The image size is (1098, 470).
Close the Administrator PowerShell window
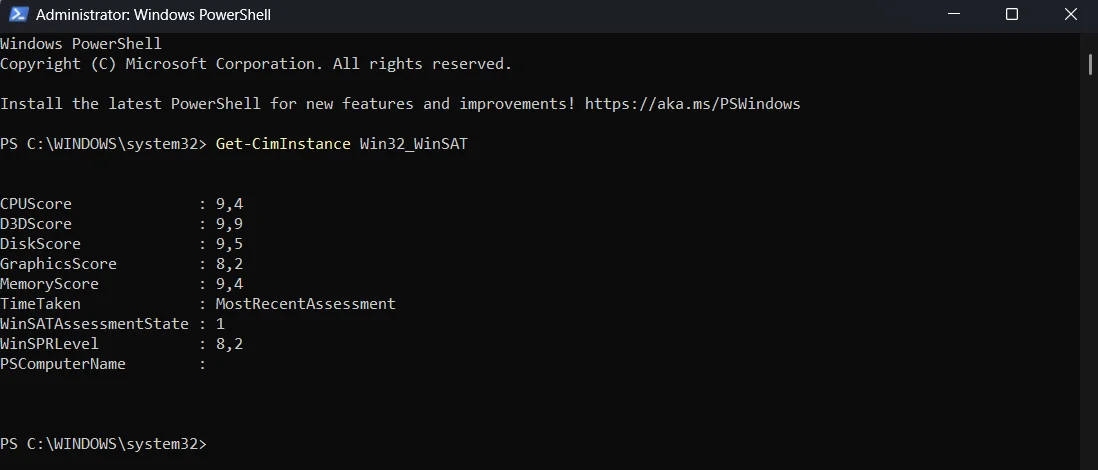1070,14
